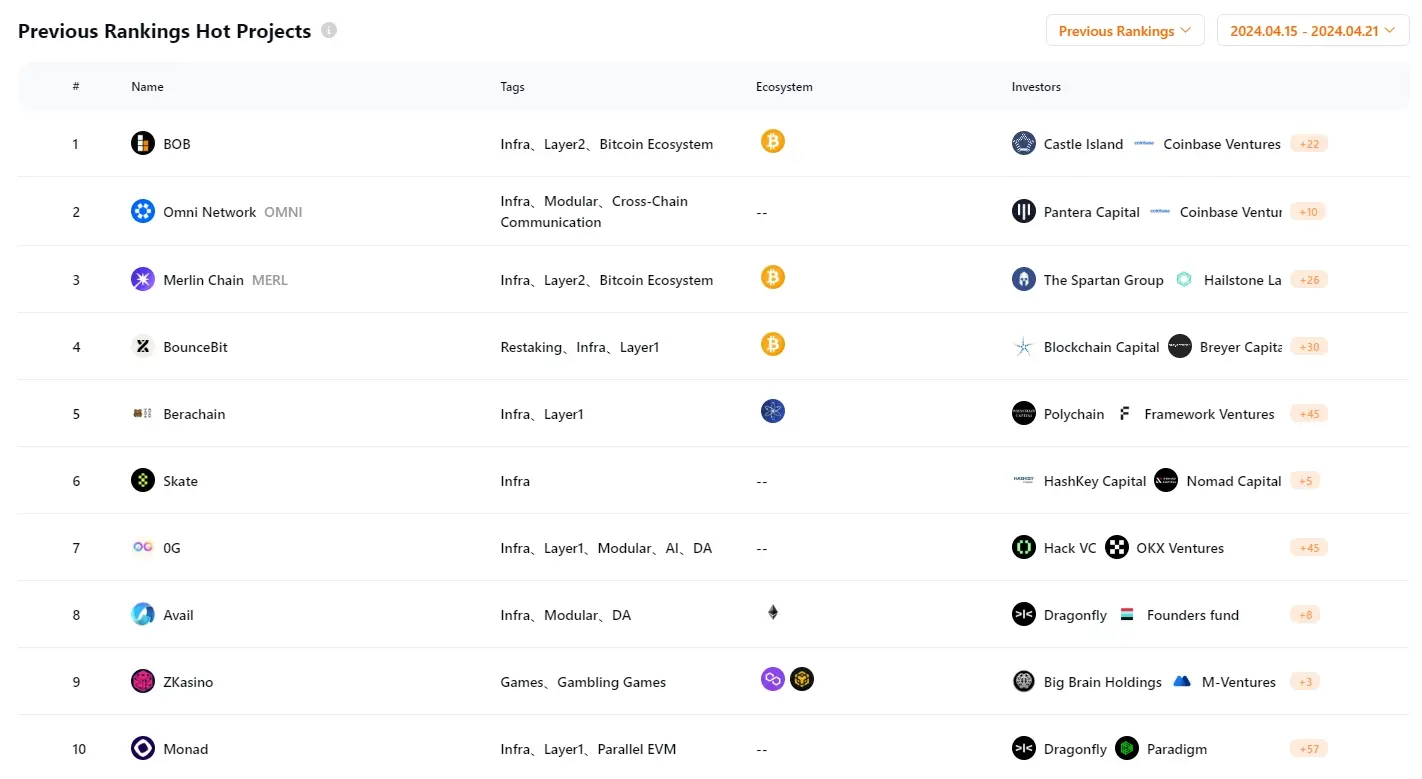Click the BNB Chain icon in ZKasino row

pos(803,678)
